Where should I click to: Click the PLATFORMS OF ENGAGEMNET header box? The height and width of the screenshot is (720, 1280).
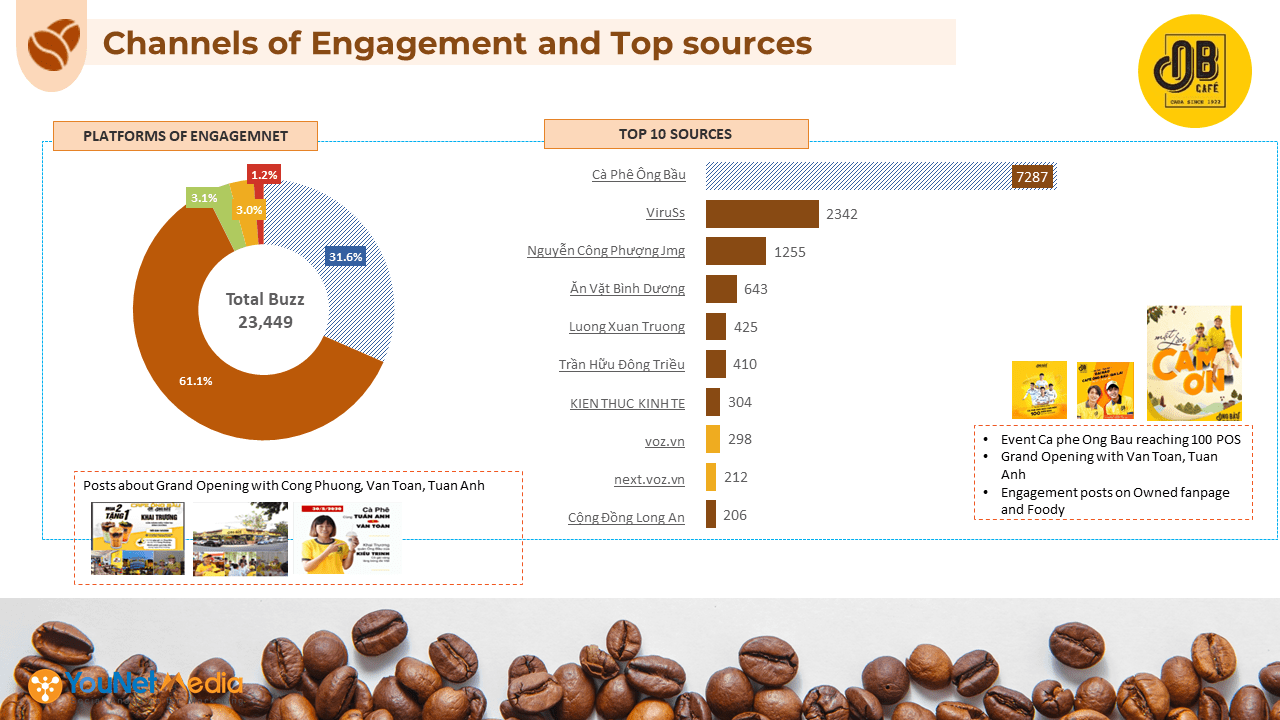[185, 136]
